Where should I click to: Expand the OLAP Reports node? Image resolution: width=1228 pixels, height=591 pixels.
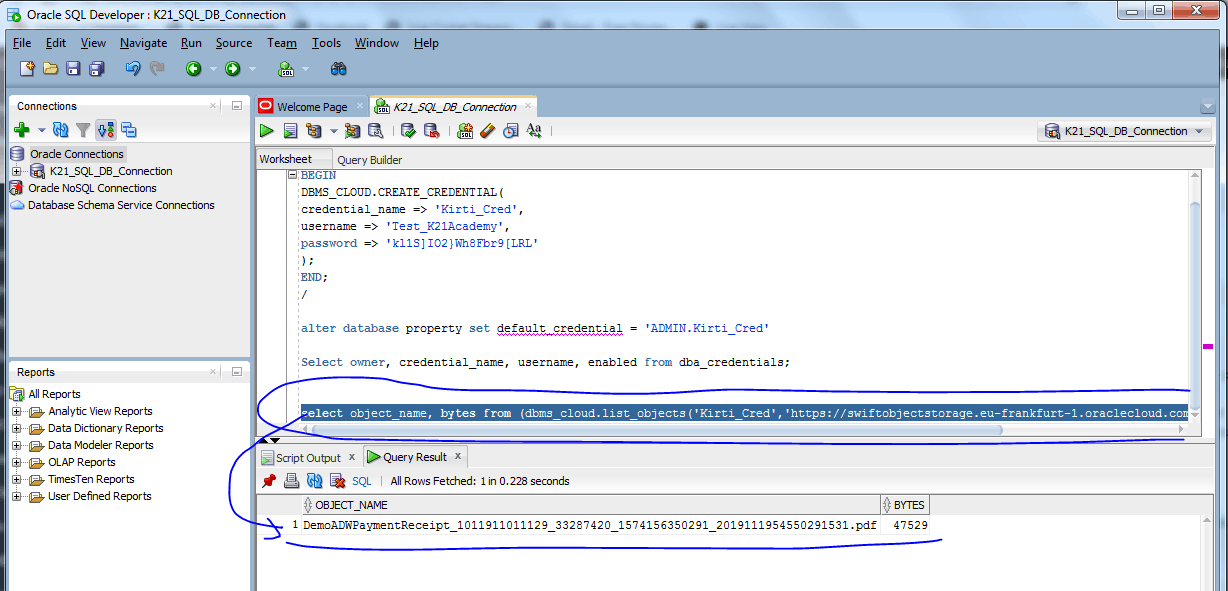(x=16, y=462)
